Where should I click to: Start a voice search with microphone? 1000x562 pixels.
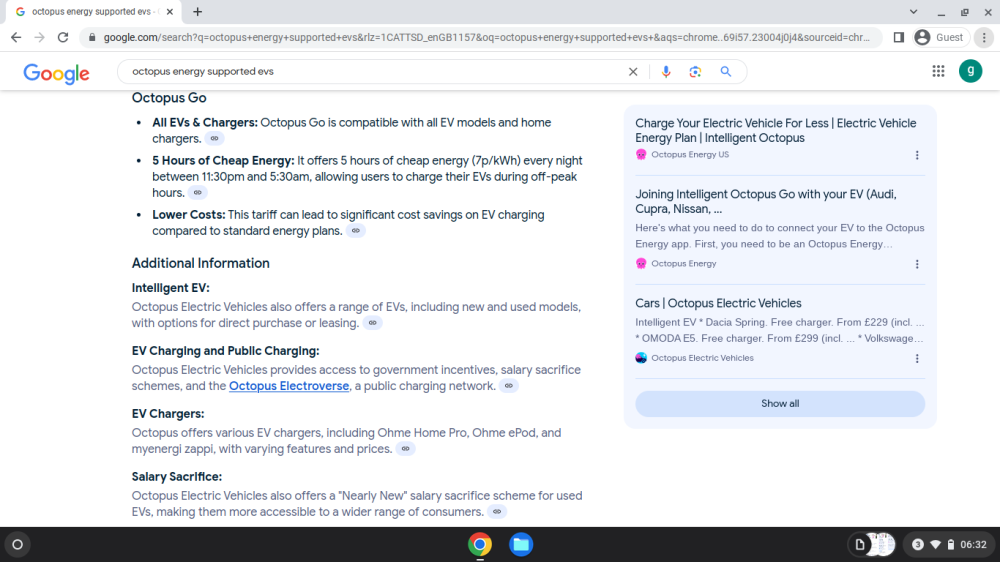(x=666, y=71)
